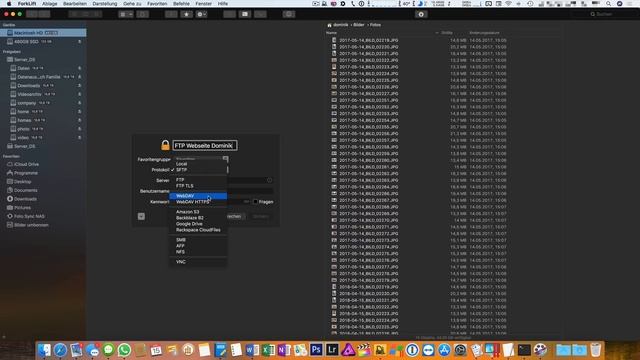Launch Lightroom from the dock

pos(332,350)
